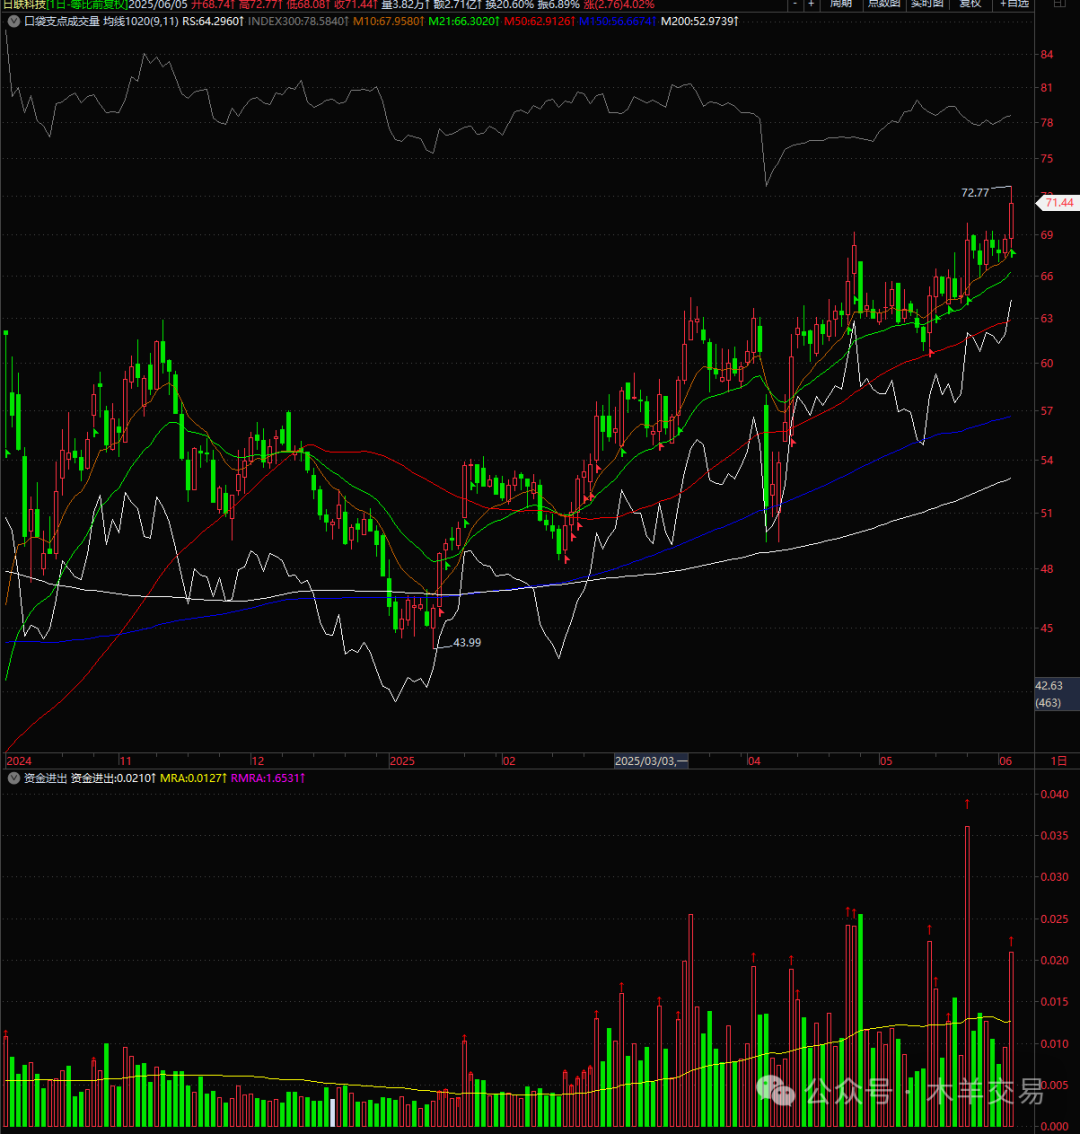Switch to 点数图 chart view
This screenshot has height=1134, width=1080.
click(x=883, y=4)
